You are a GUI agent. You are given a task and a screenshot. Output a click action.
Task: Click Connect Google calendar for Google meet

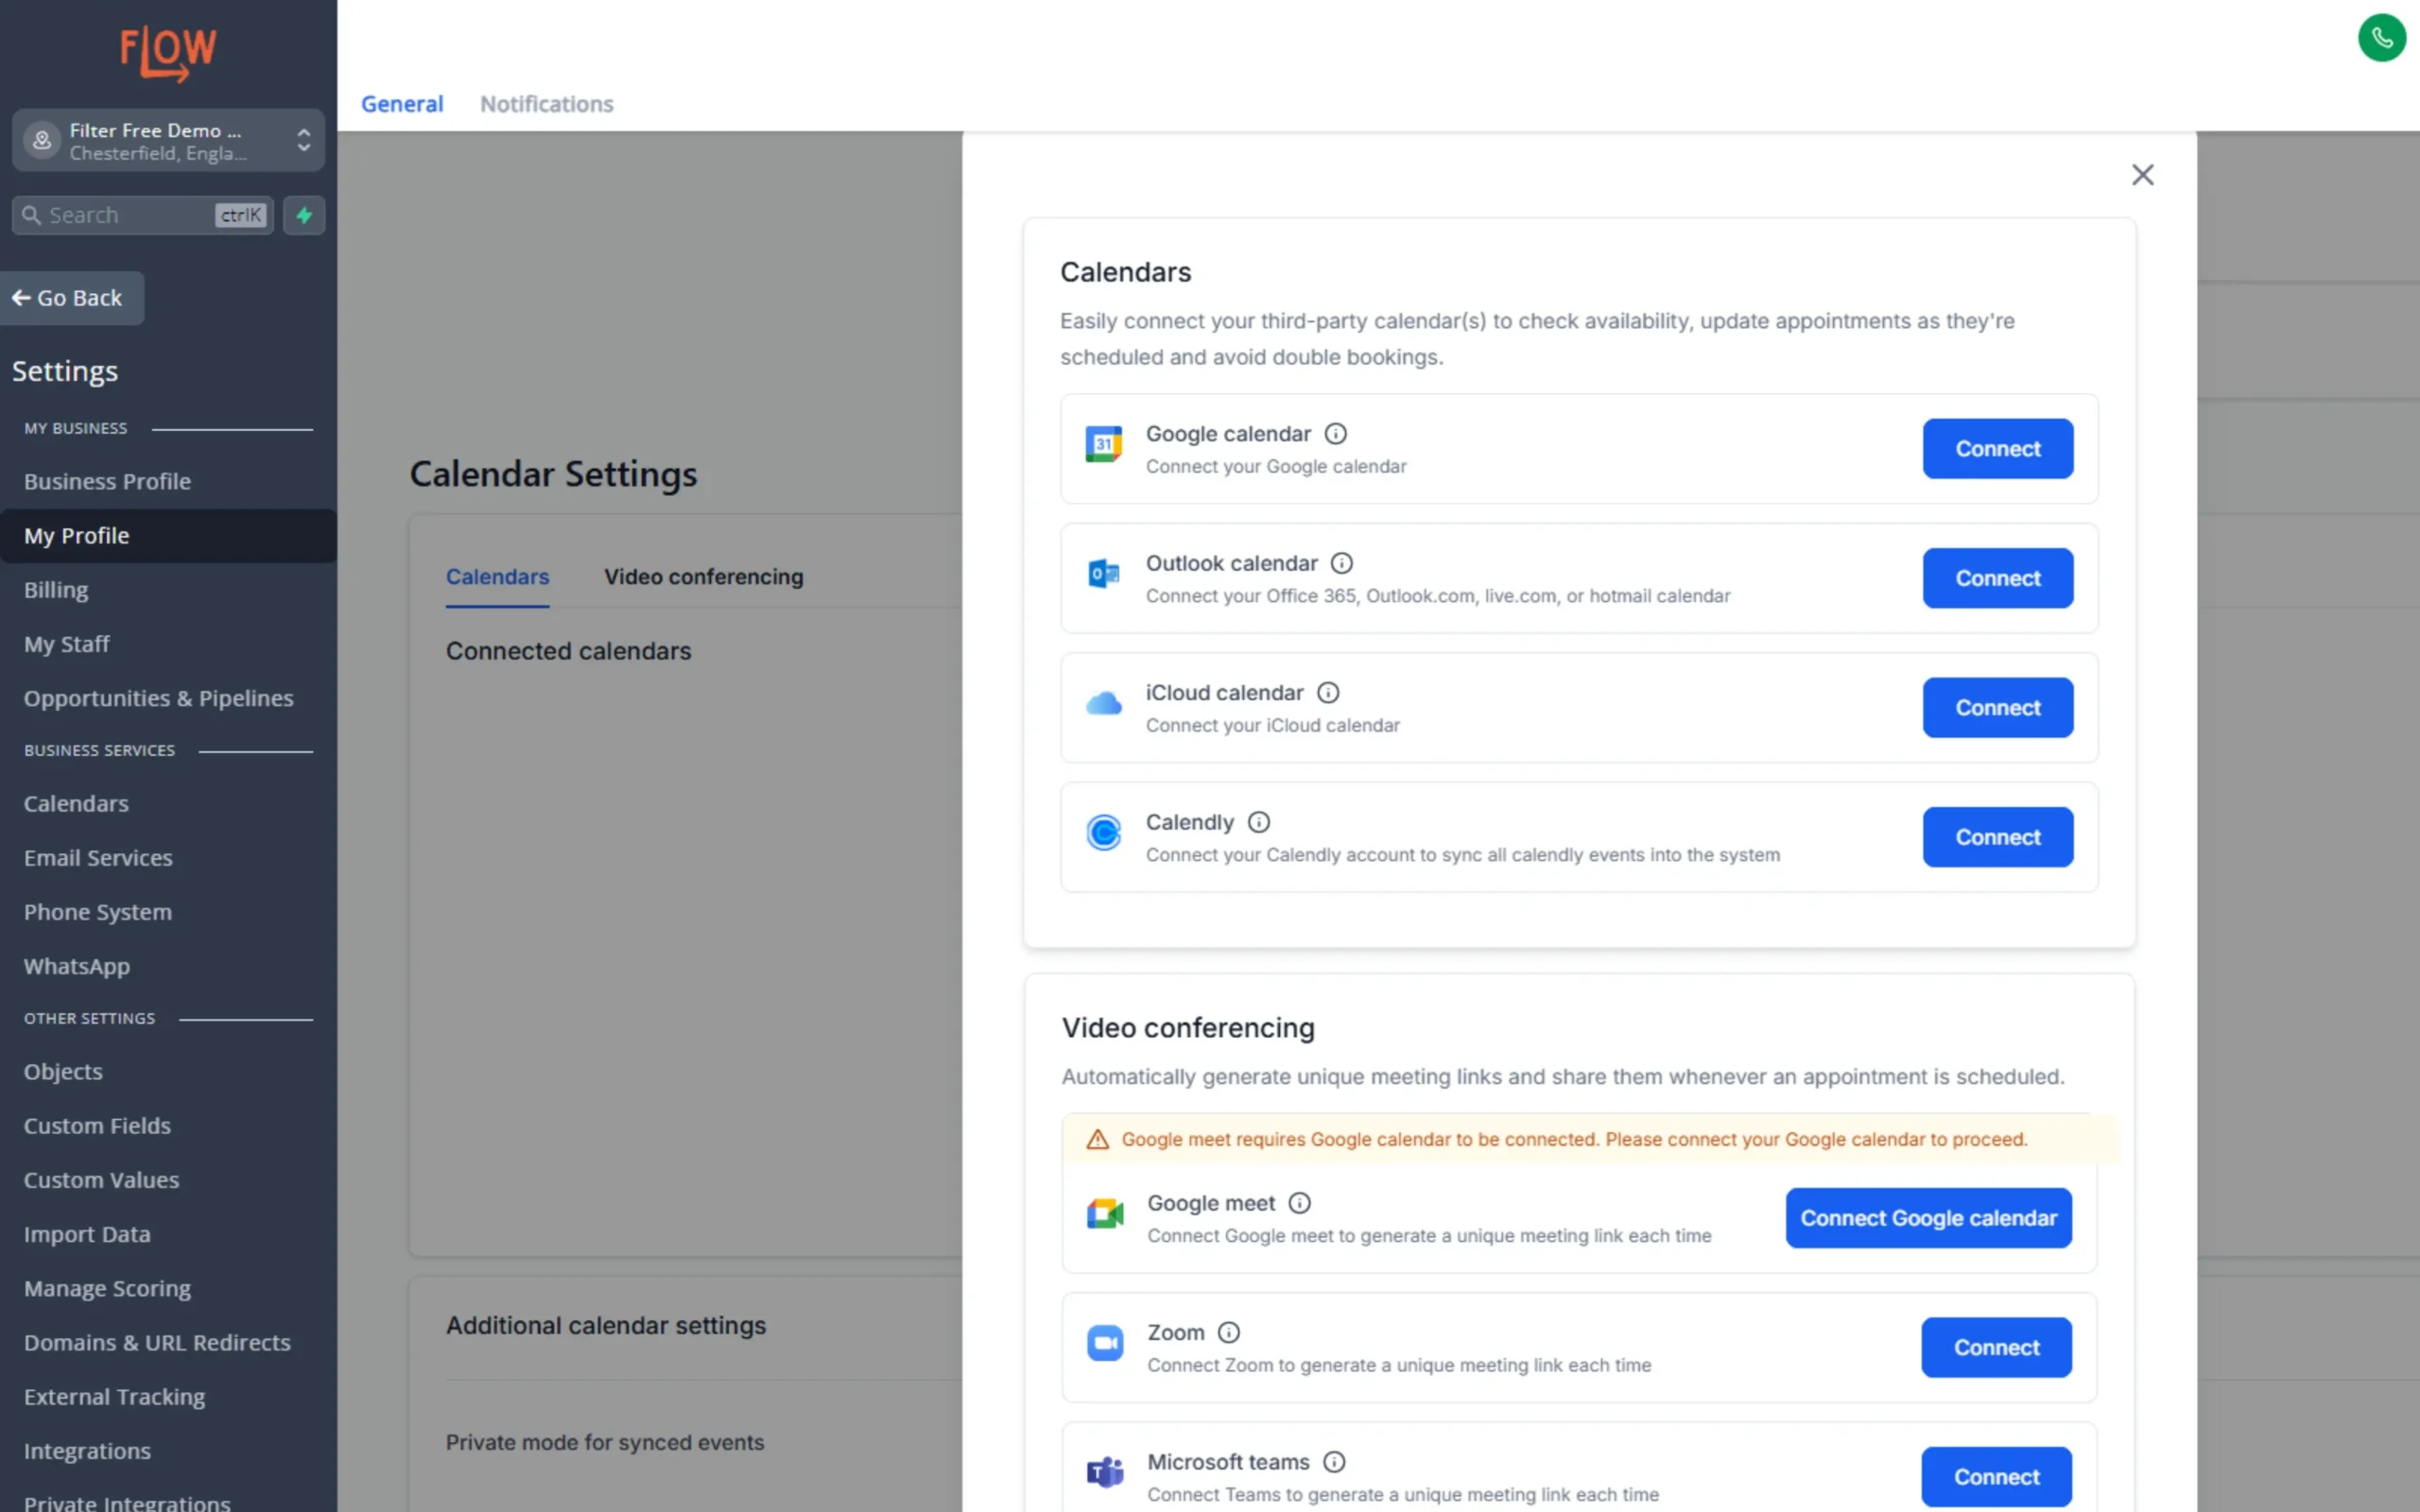click(x=1928, y=1218)
